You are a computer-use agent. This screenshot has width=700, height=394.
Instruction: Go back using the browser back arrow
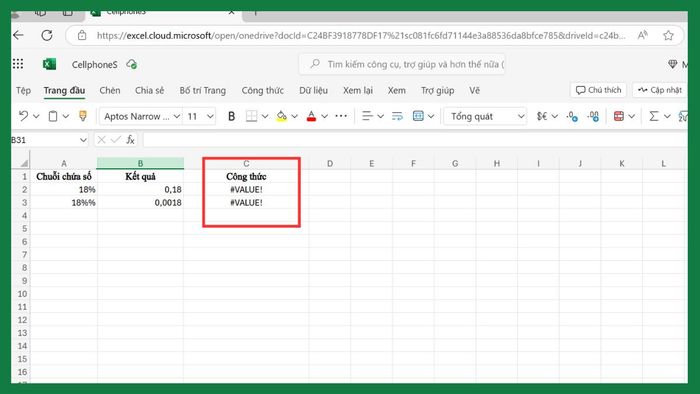pos(18,35)
